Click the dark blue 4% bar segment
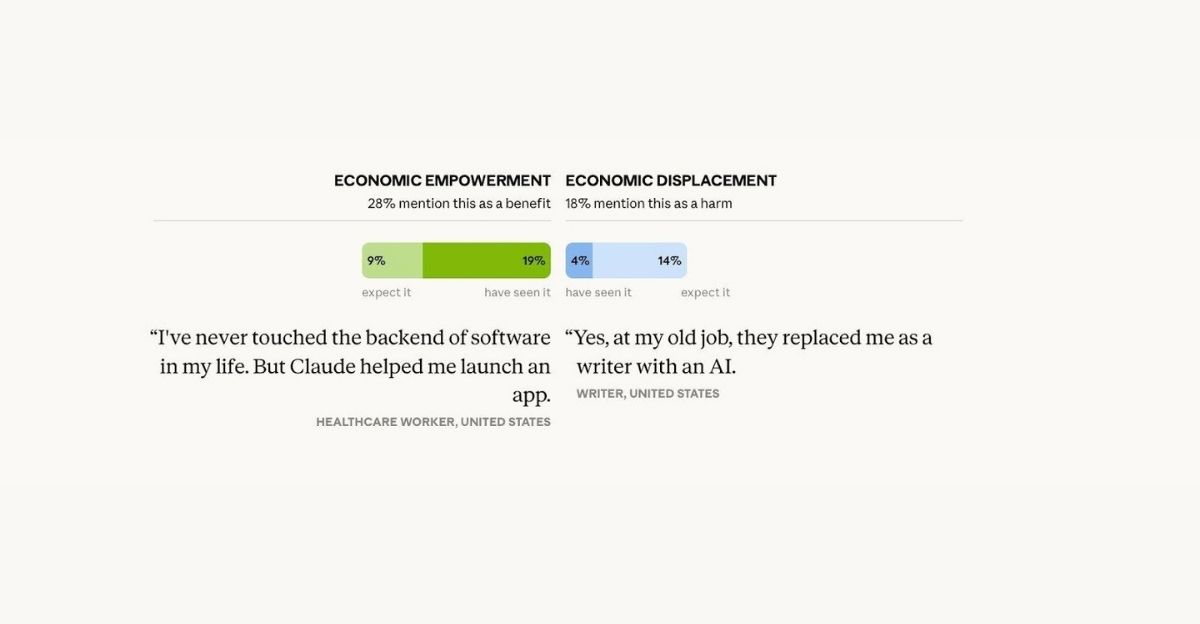The image size is (1200, 624). (x=579, y=260)
